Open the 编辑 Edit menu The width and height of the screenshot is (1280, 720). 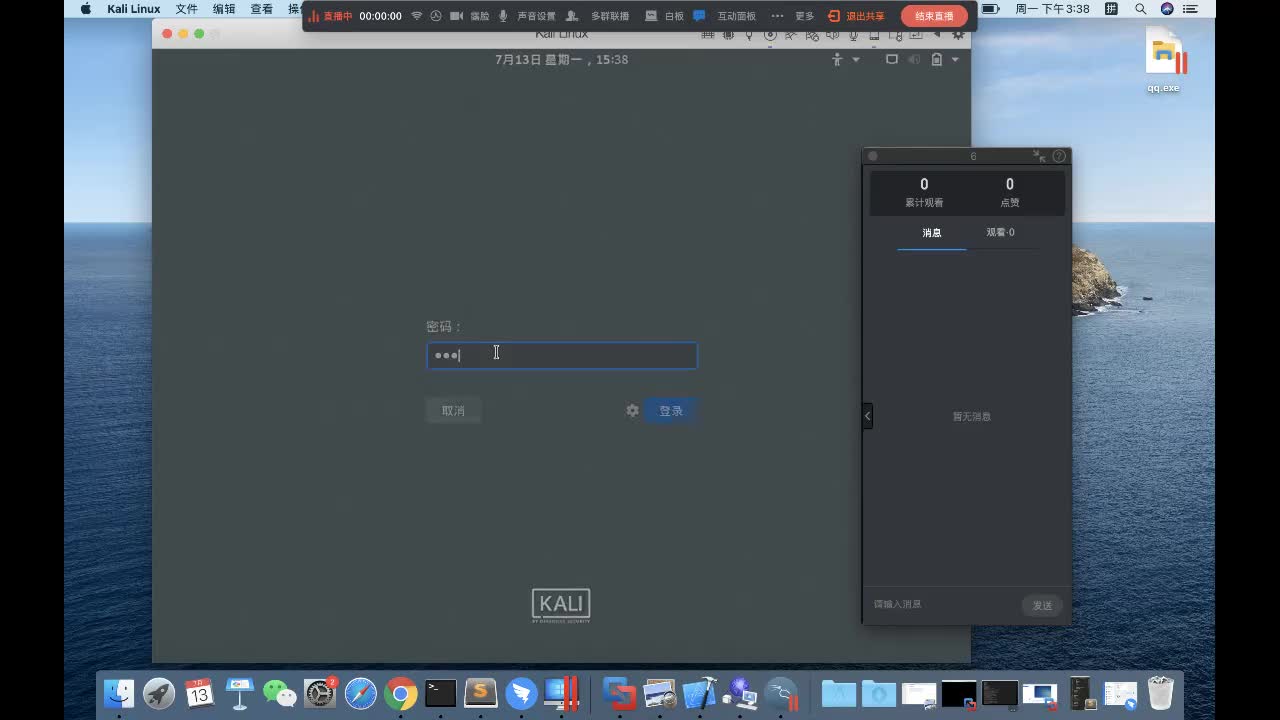[x=224, y=9]
